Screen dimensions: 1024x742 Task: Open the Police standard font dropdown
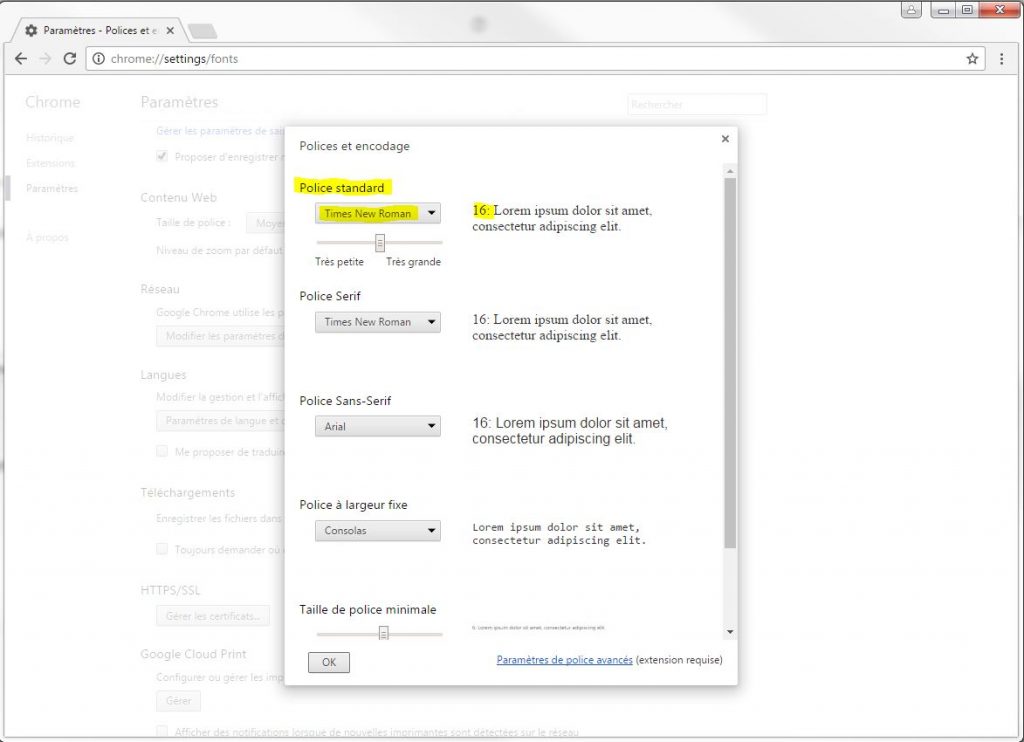[x=377, y=213]
